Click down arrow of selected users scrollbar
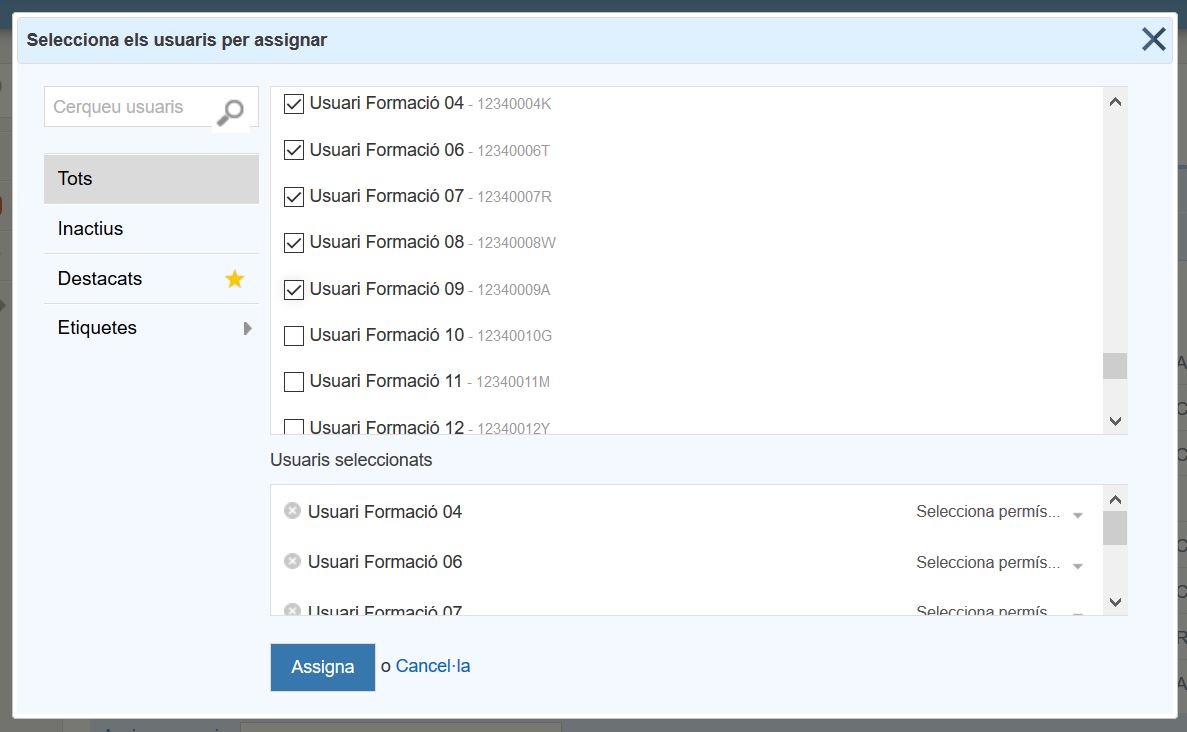Viewport: 1187px width, 732px height. click(1115, 602)
